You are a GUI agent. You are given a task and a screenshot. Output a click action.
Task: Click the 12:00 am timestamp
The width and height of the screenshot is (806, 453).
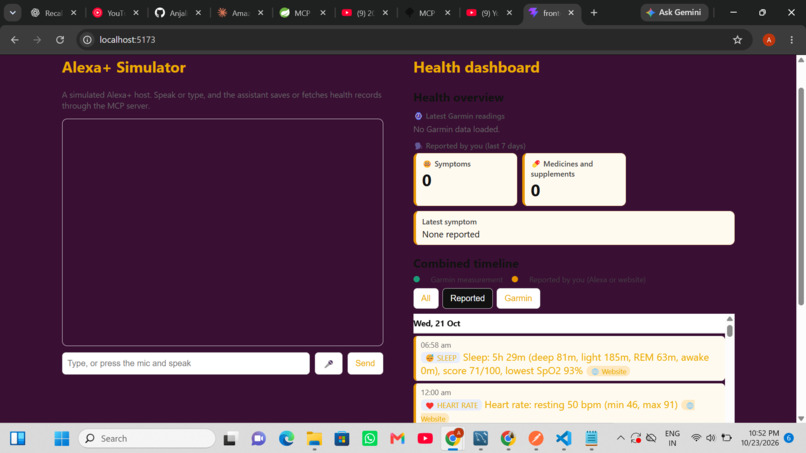pyautogui.click(x=435, y=392)
